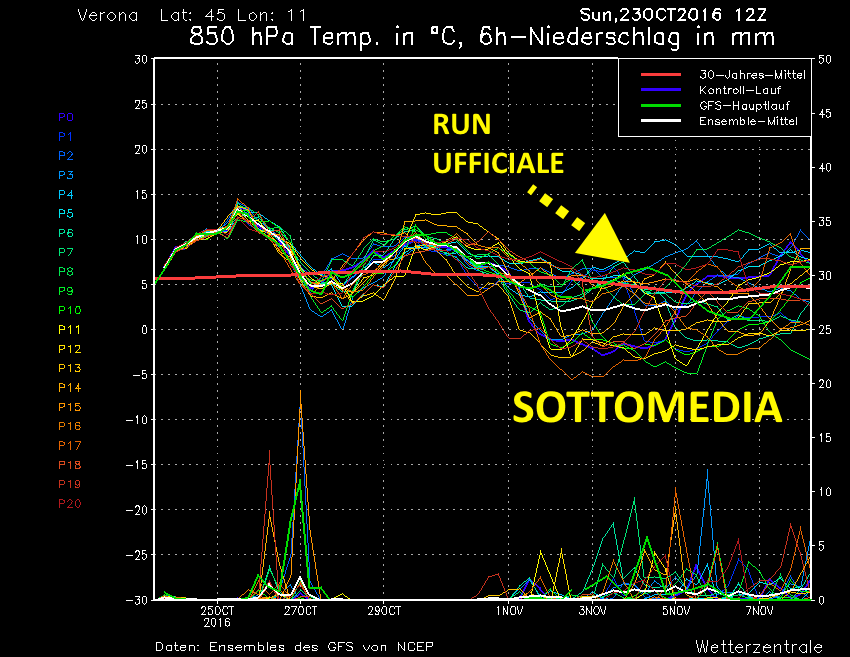The width and height of the screenshot is (850, 657).
Task: Select the P19 ensemble member label
Action: click(x=69, y=484)
